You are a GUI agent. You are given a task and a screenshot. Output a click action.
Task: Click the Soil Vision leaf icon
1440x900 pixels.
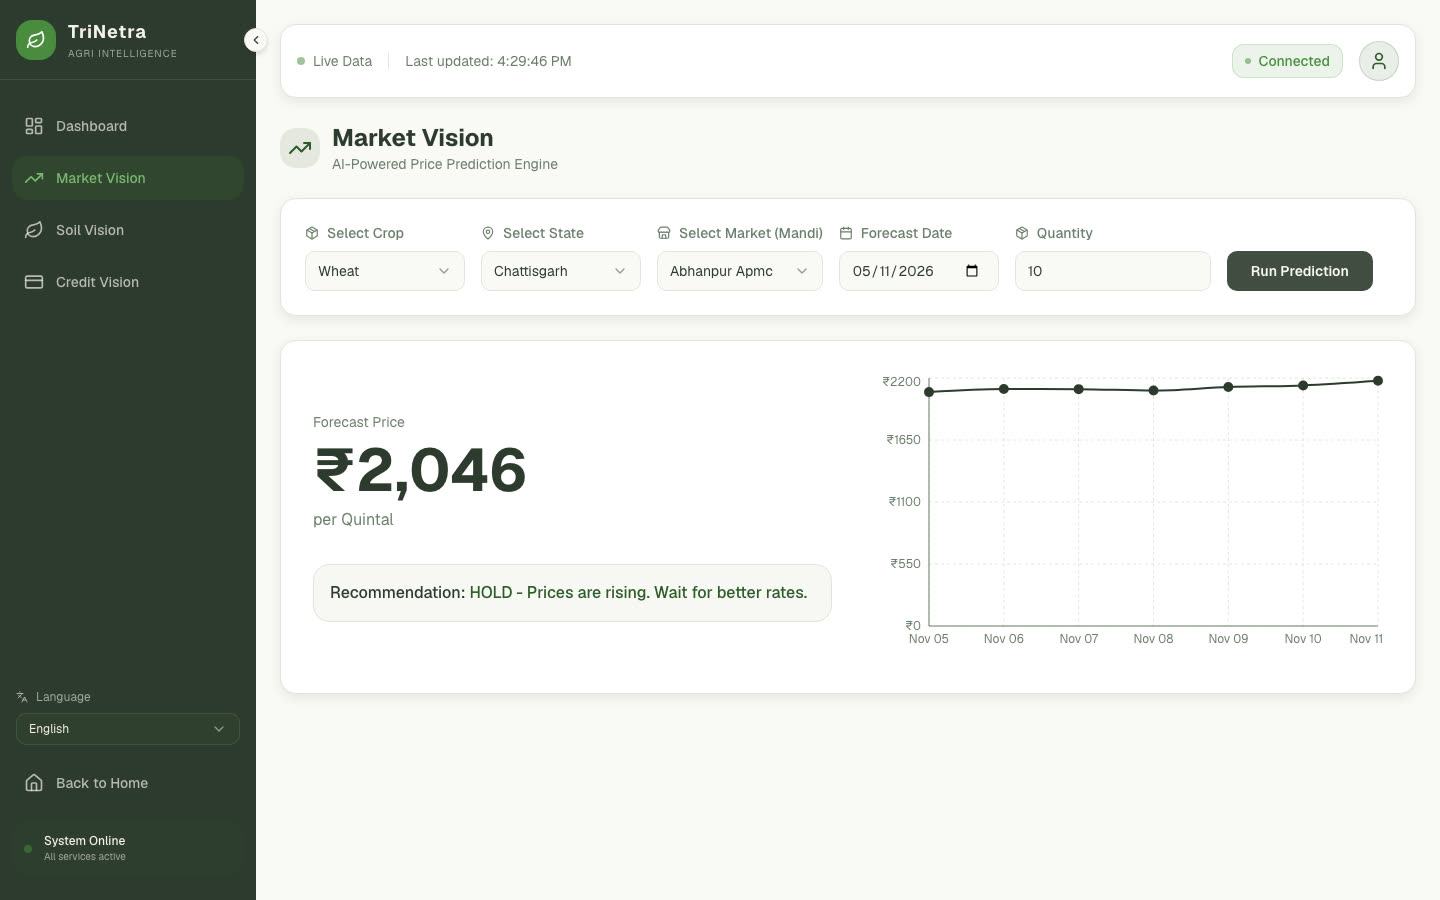[34, 230]
